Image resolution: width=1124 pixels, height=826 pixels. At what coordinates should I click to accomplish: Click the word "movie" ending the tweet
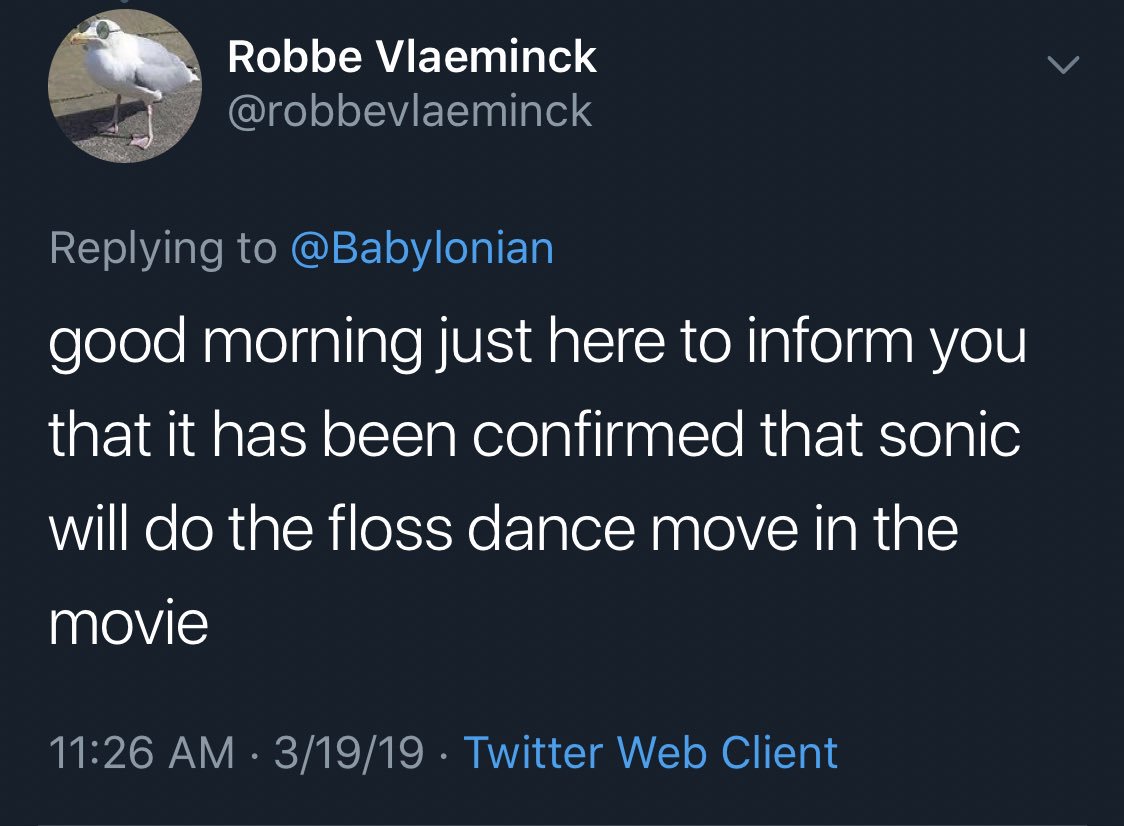(129, 624)
